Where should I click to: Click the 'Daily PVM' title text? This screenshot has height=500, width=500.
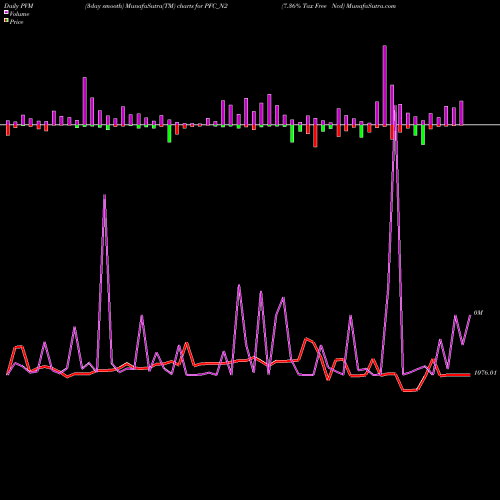click(x=19, y=6)
